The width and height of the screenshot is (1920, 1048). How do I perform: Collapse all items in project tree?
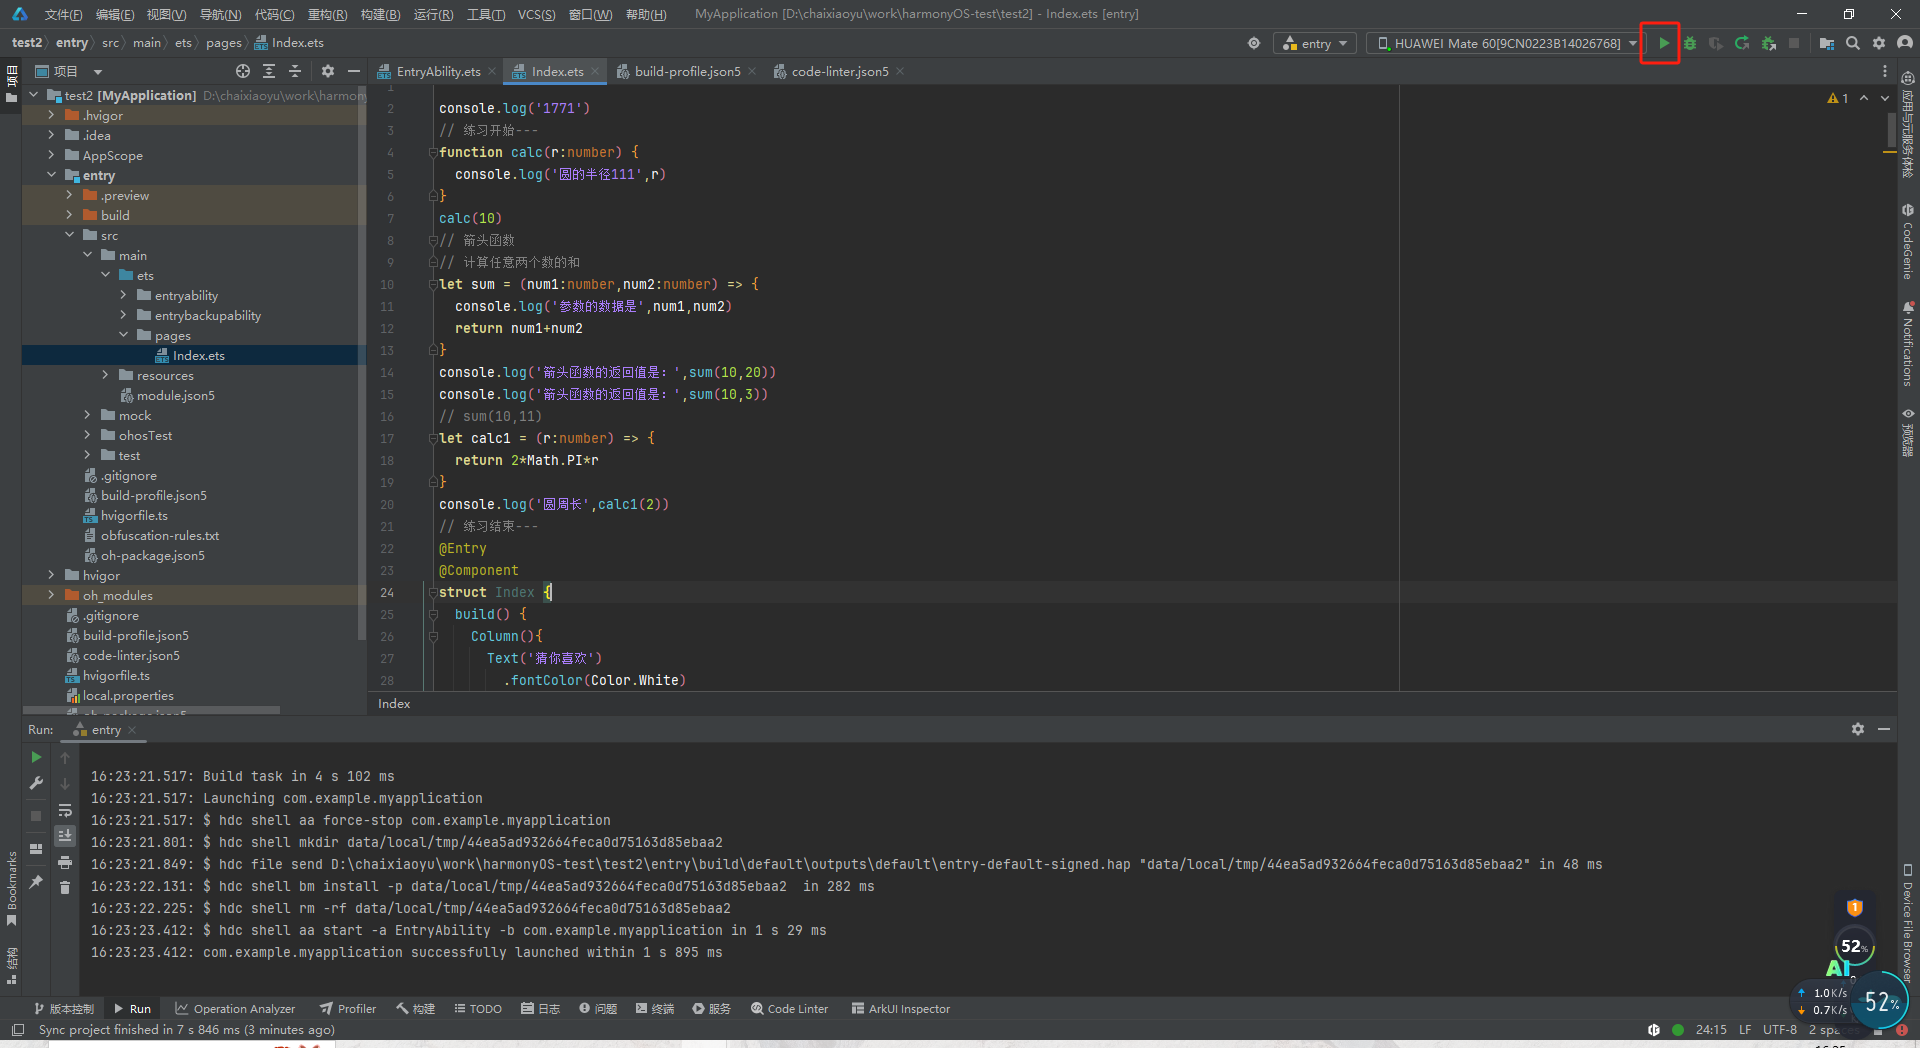tap(295, 71)
